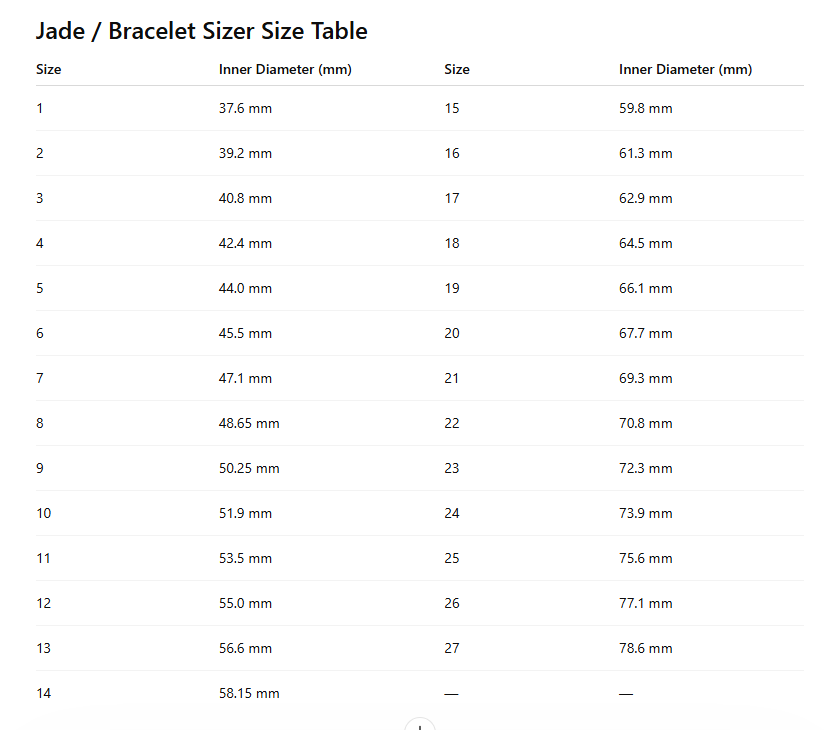Screen dimensions: 834x730
Task: Click the Jade / Bracelet Sizer Size Table heading
Action: (x=201, y=31)
